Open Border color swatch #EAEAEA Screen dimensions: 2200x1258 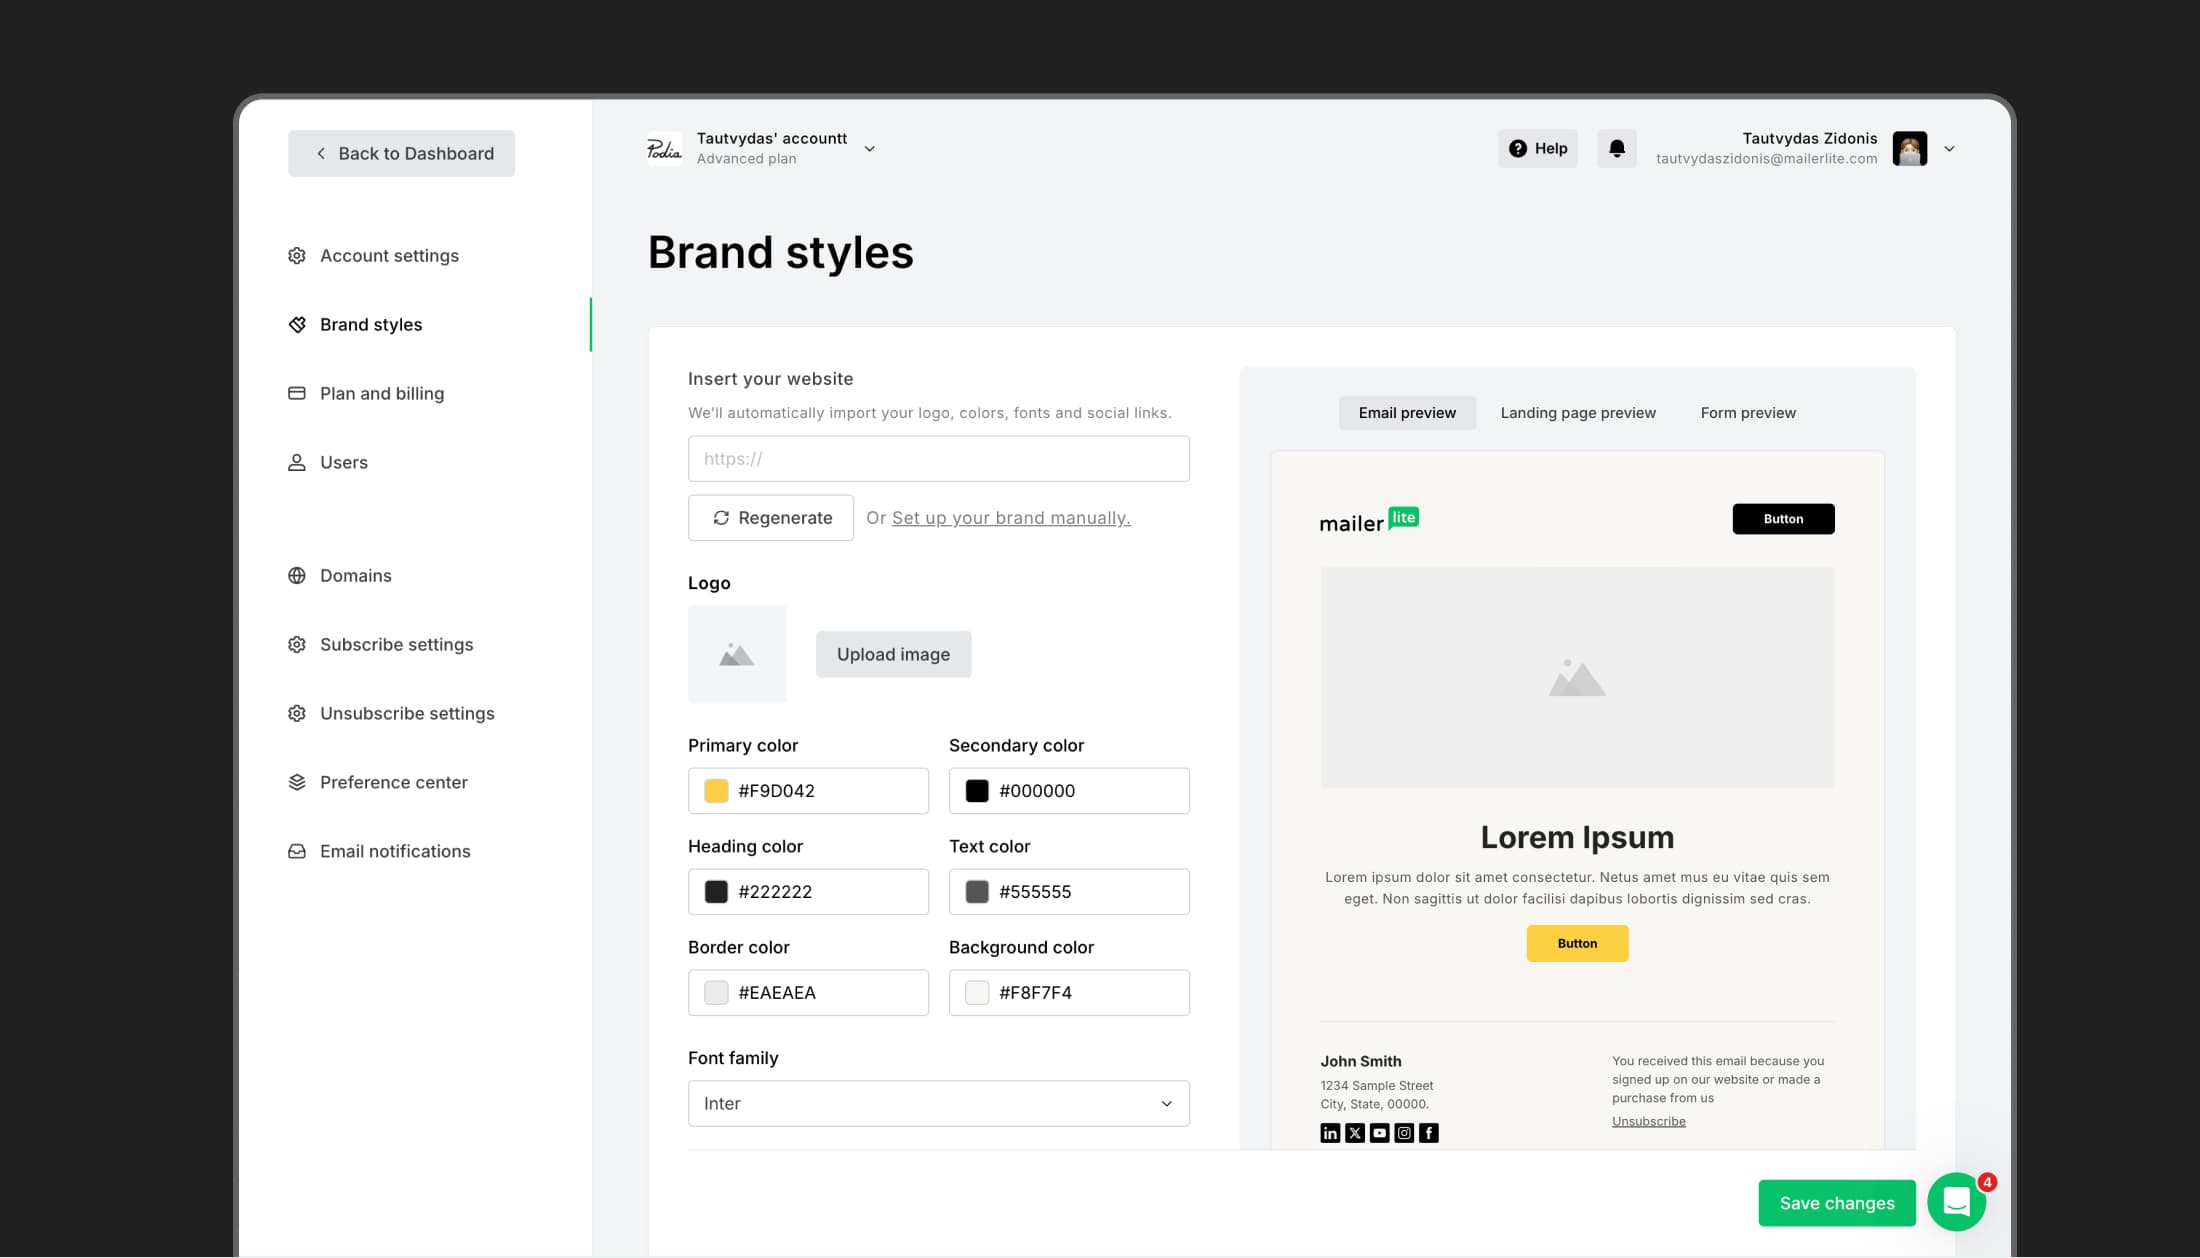(x=716, y=993)
